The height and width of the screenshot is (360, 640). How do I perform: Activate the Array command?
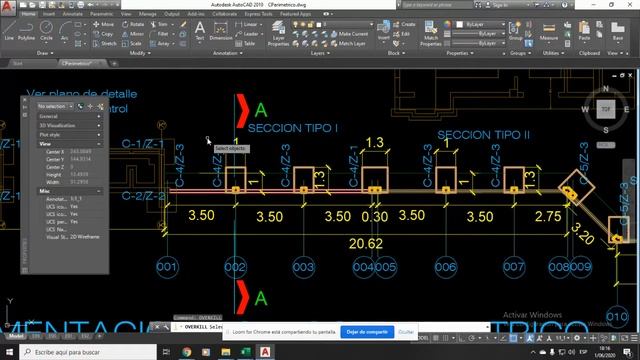pyautogui.click(x=160, y=43)
